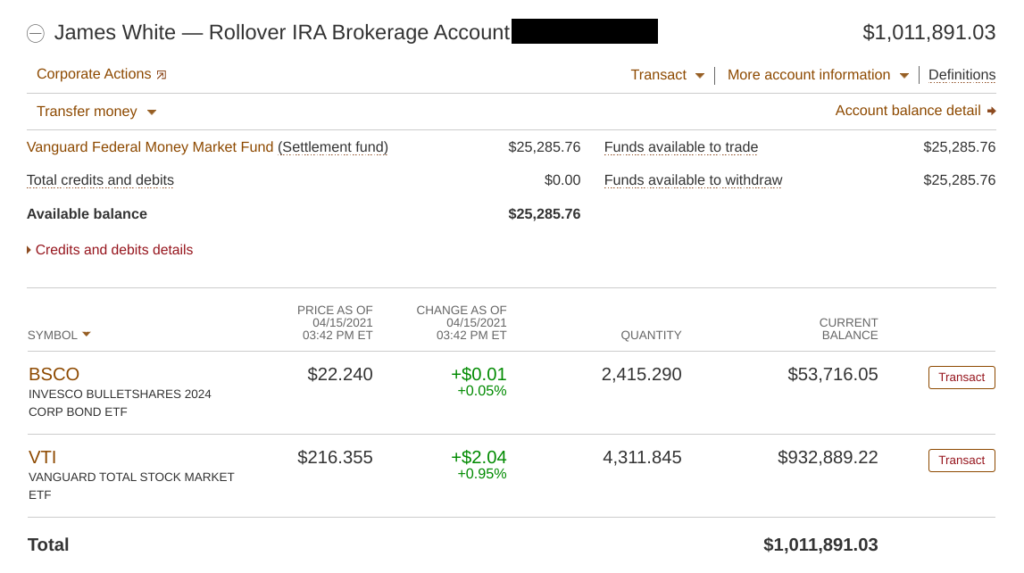Click Total credits and debits term
Viewport: 1024px width, 573px height.
(100, 180)
